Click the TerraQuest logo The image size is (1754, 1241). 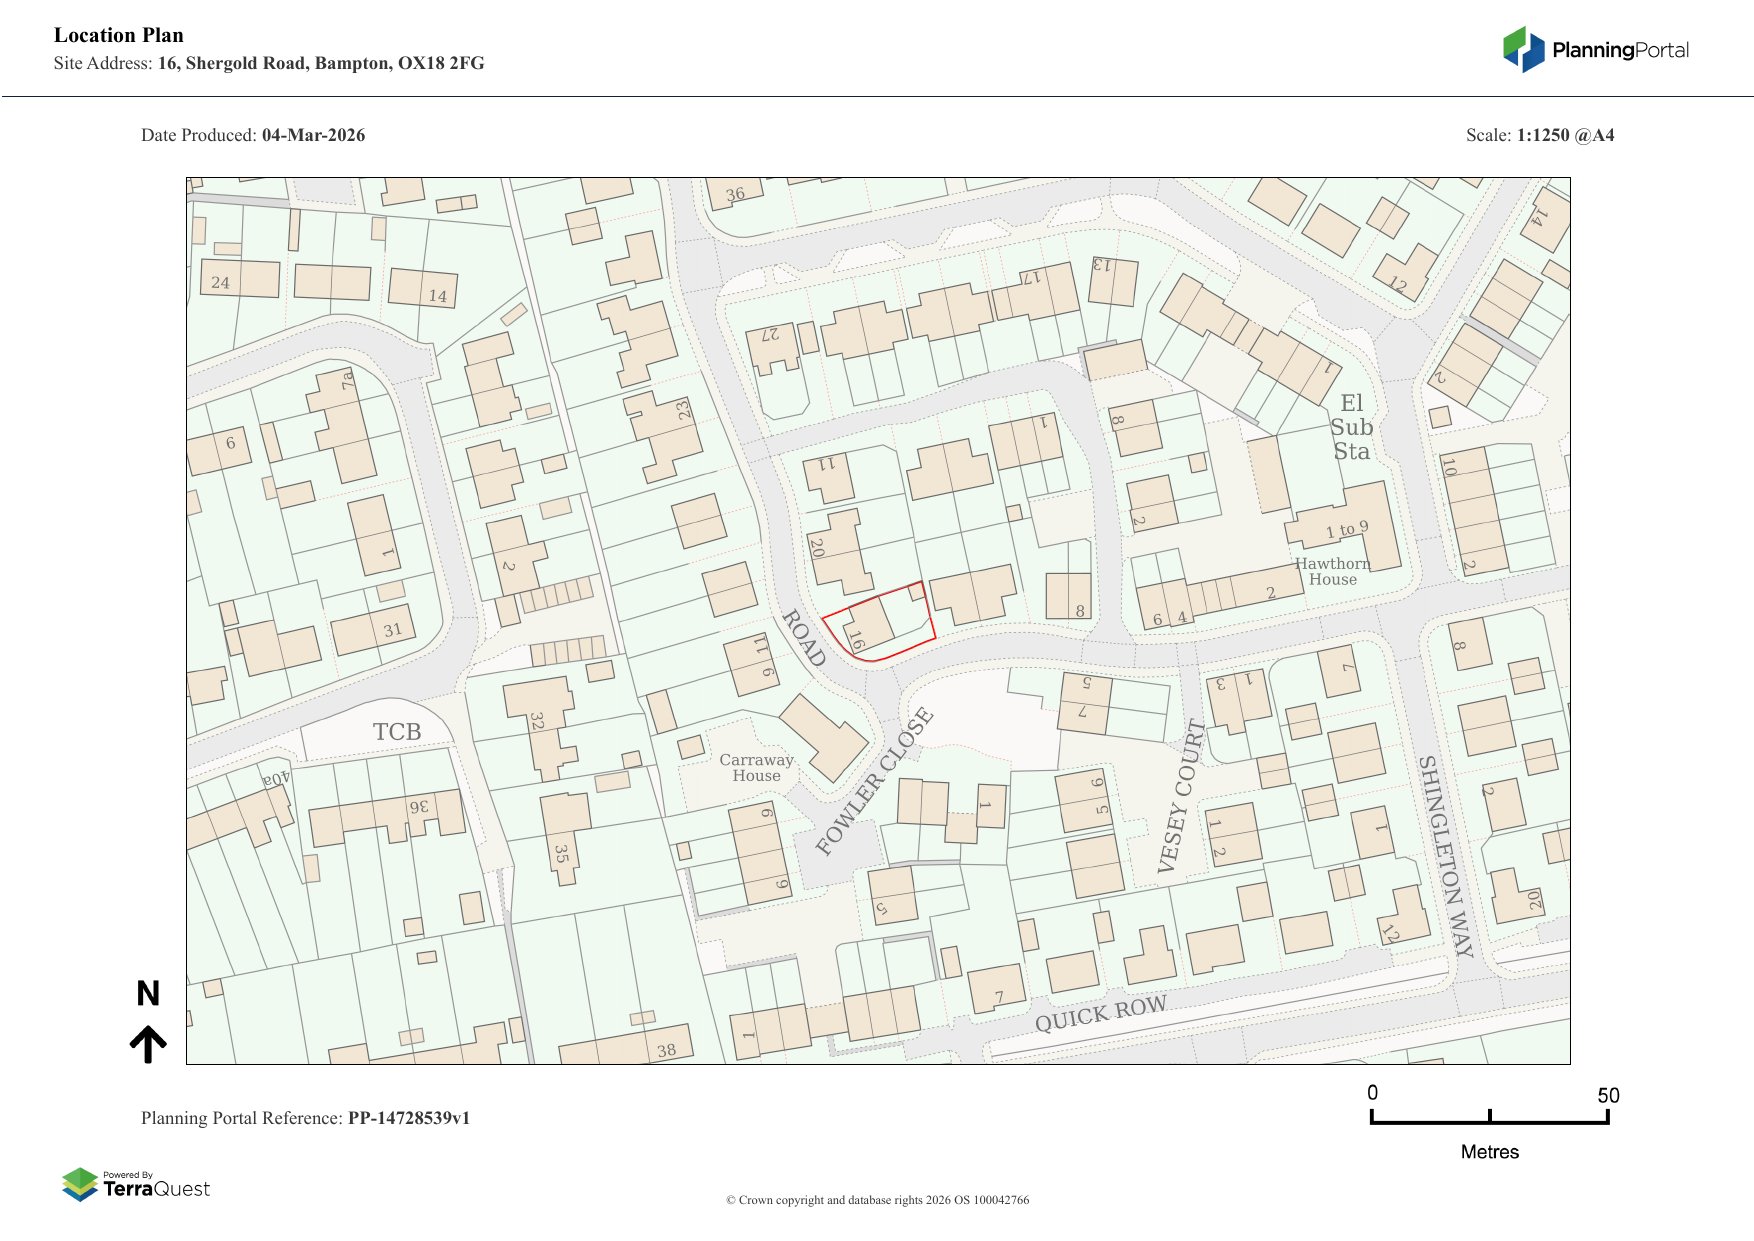click(136, 1185)
